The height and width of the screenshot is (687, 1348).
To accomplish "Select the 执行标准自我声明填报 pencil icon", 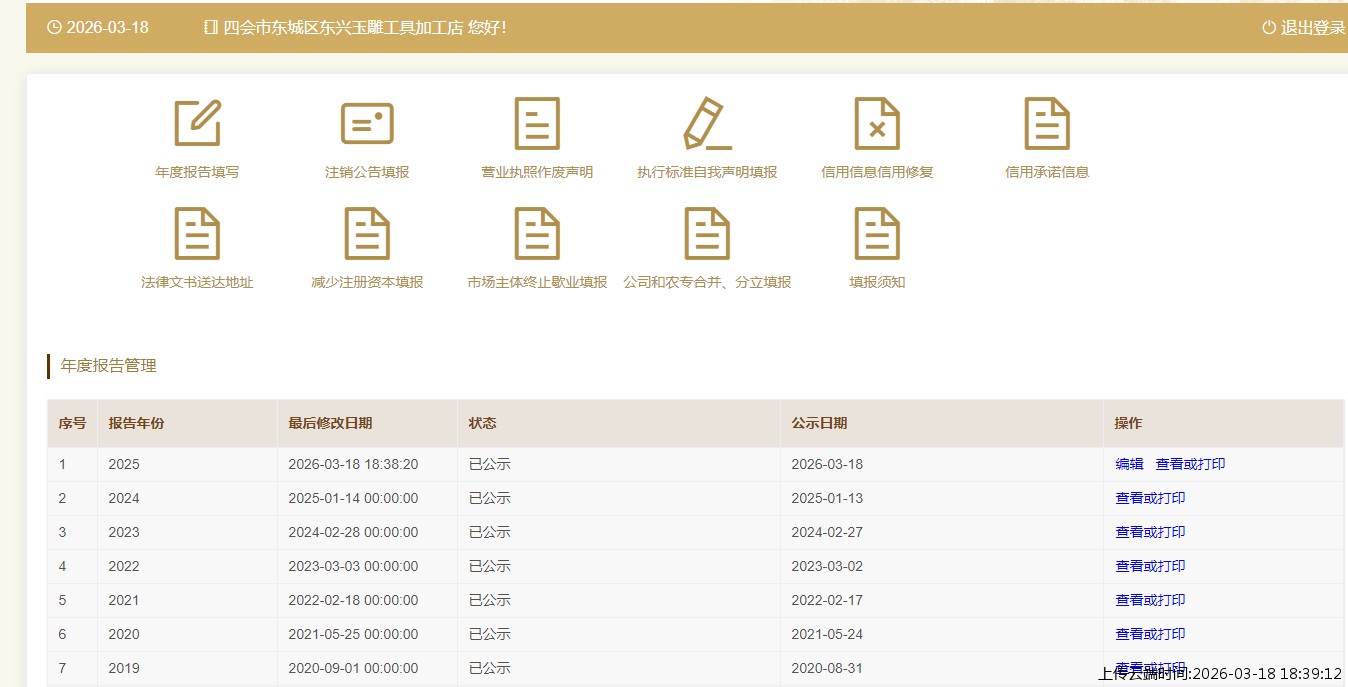I will click(x=707, y=124).
